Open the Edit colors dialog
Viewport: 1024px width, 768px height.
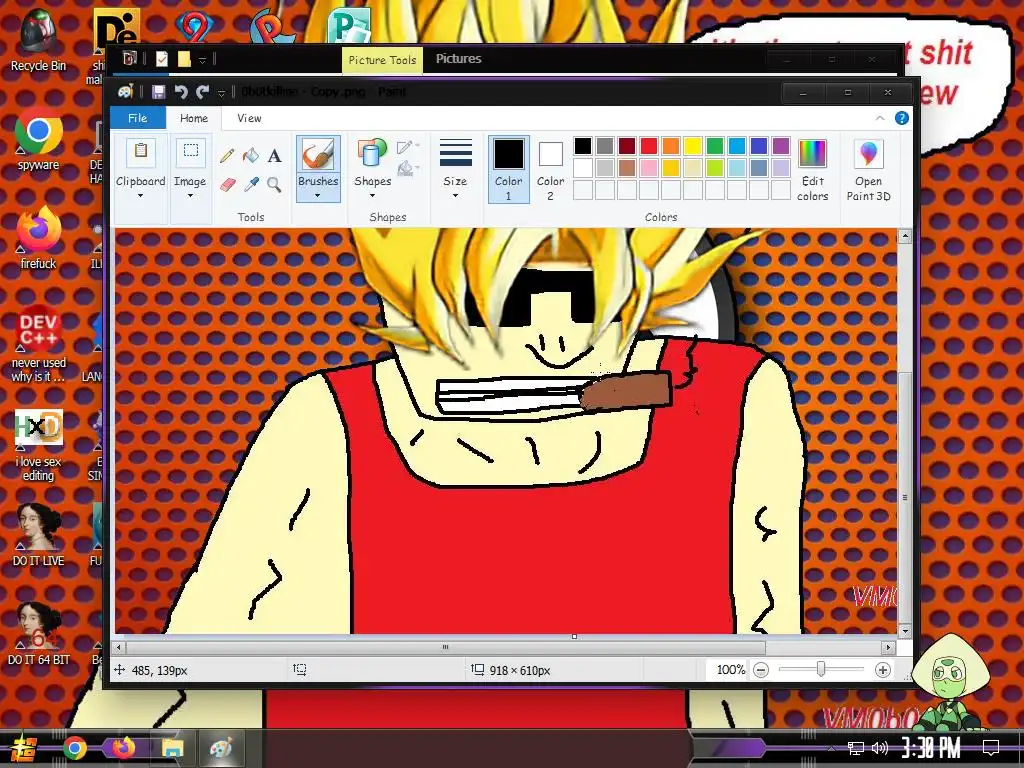[x=812, y=170]
